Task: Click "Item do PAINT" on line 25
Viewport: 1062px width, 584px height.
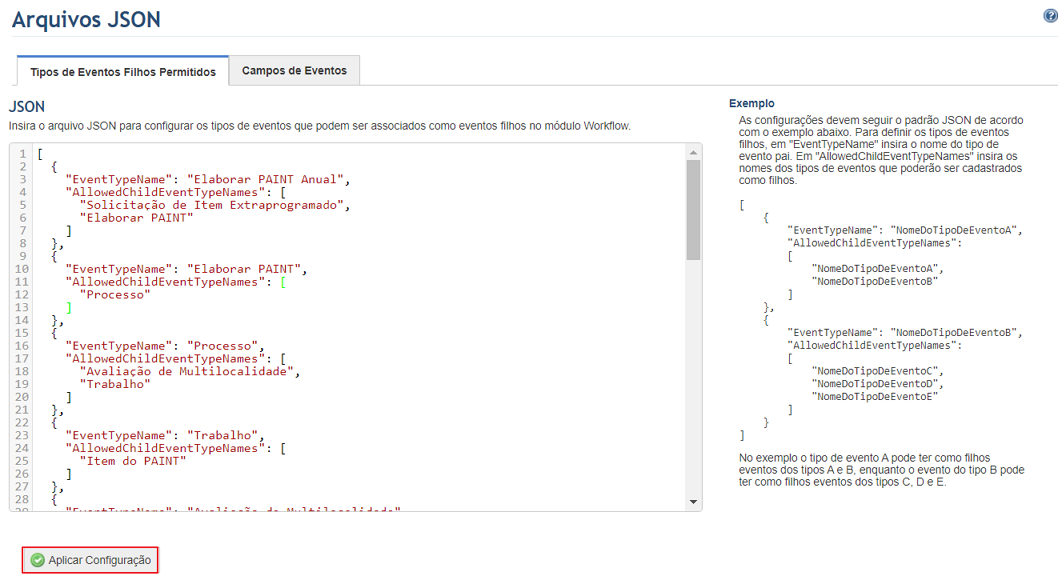Action: (133, 461)
